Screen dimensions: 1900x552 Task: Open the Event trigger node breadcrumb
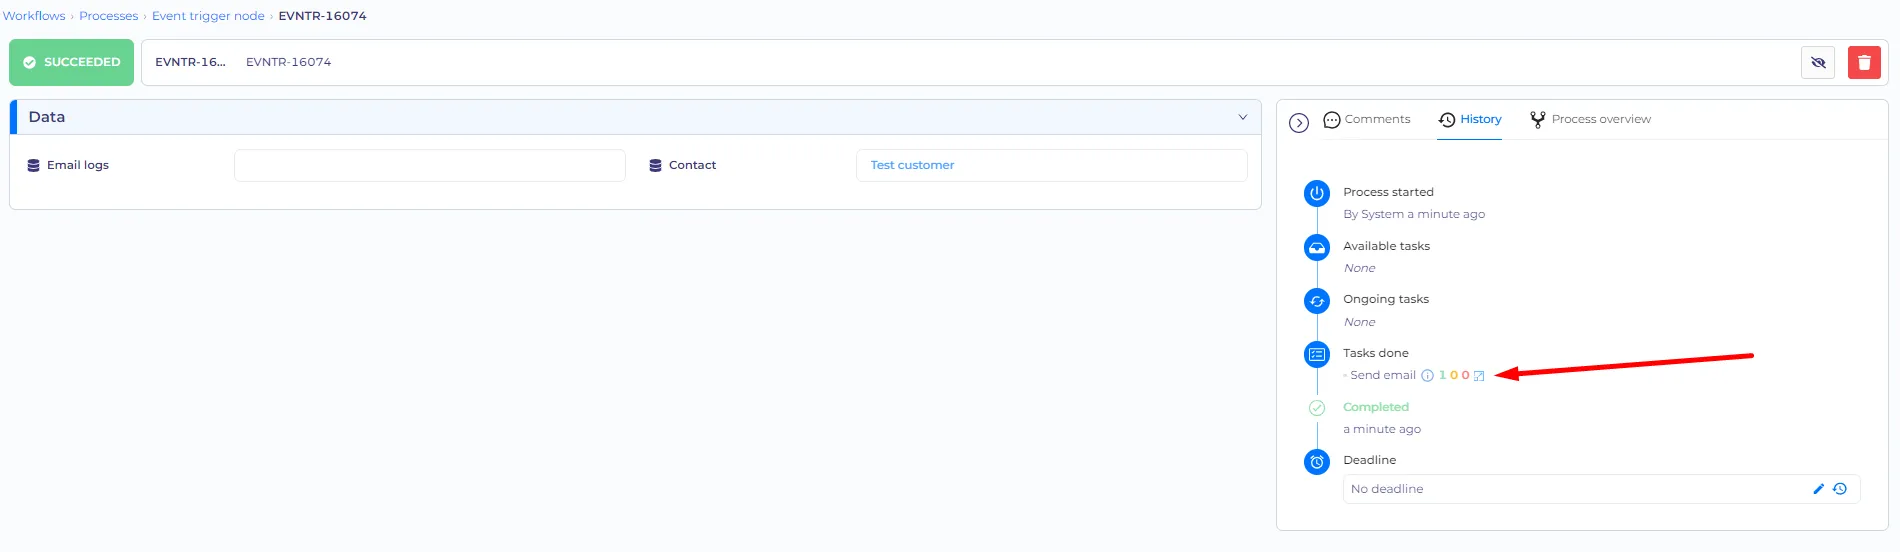[x=208, y=16]
